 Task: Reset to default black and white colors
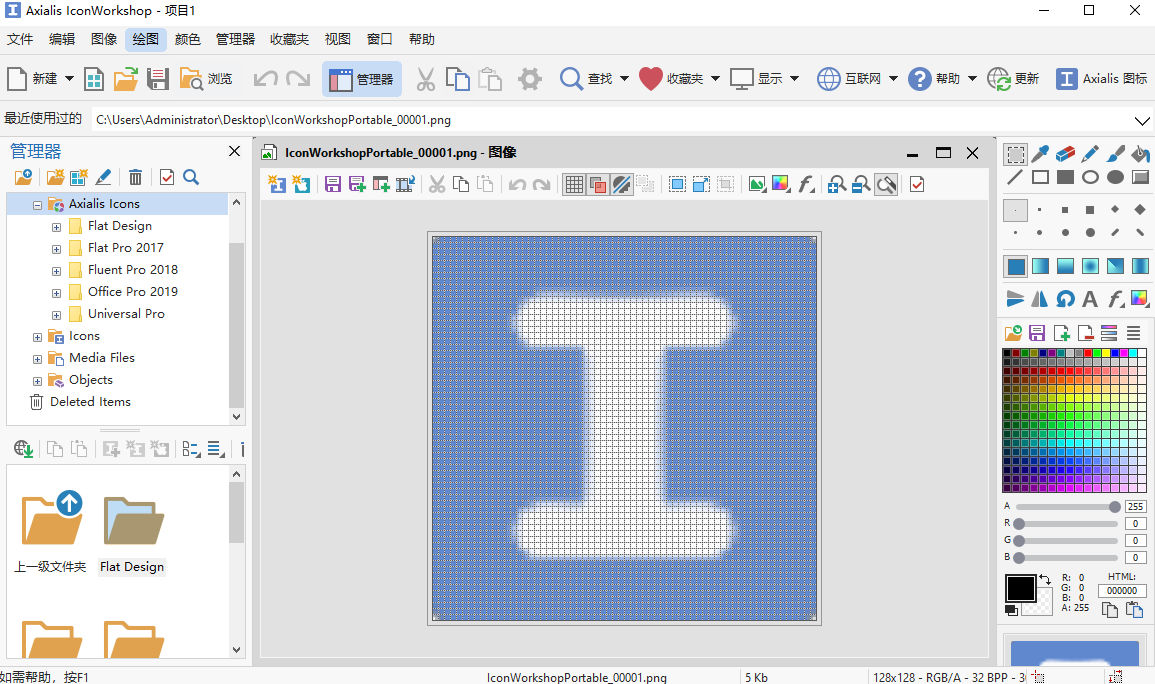[x=1011, y=610]
